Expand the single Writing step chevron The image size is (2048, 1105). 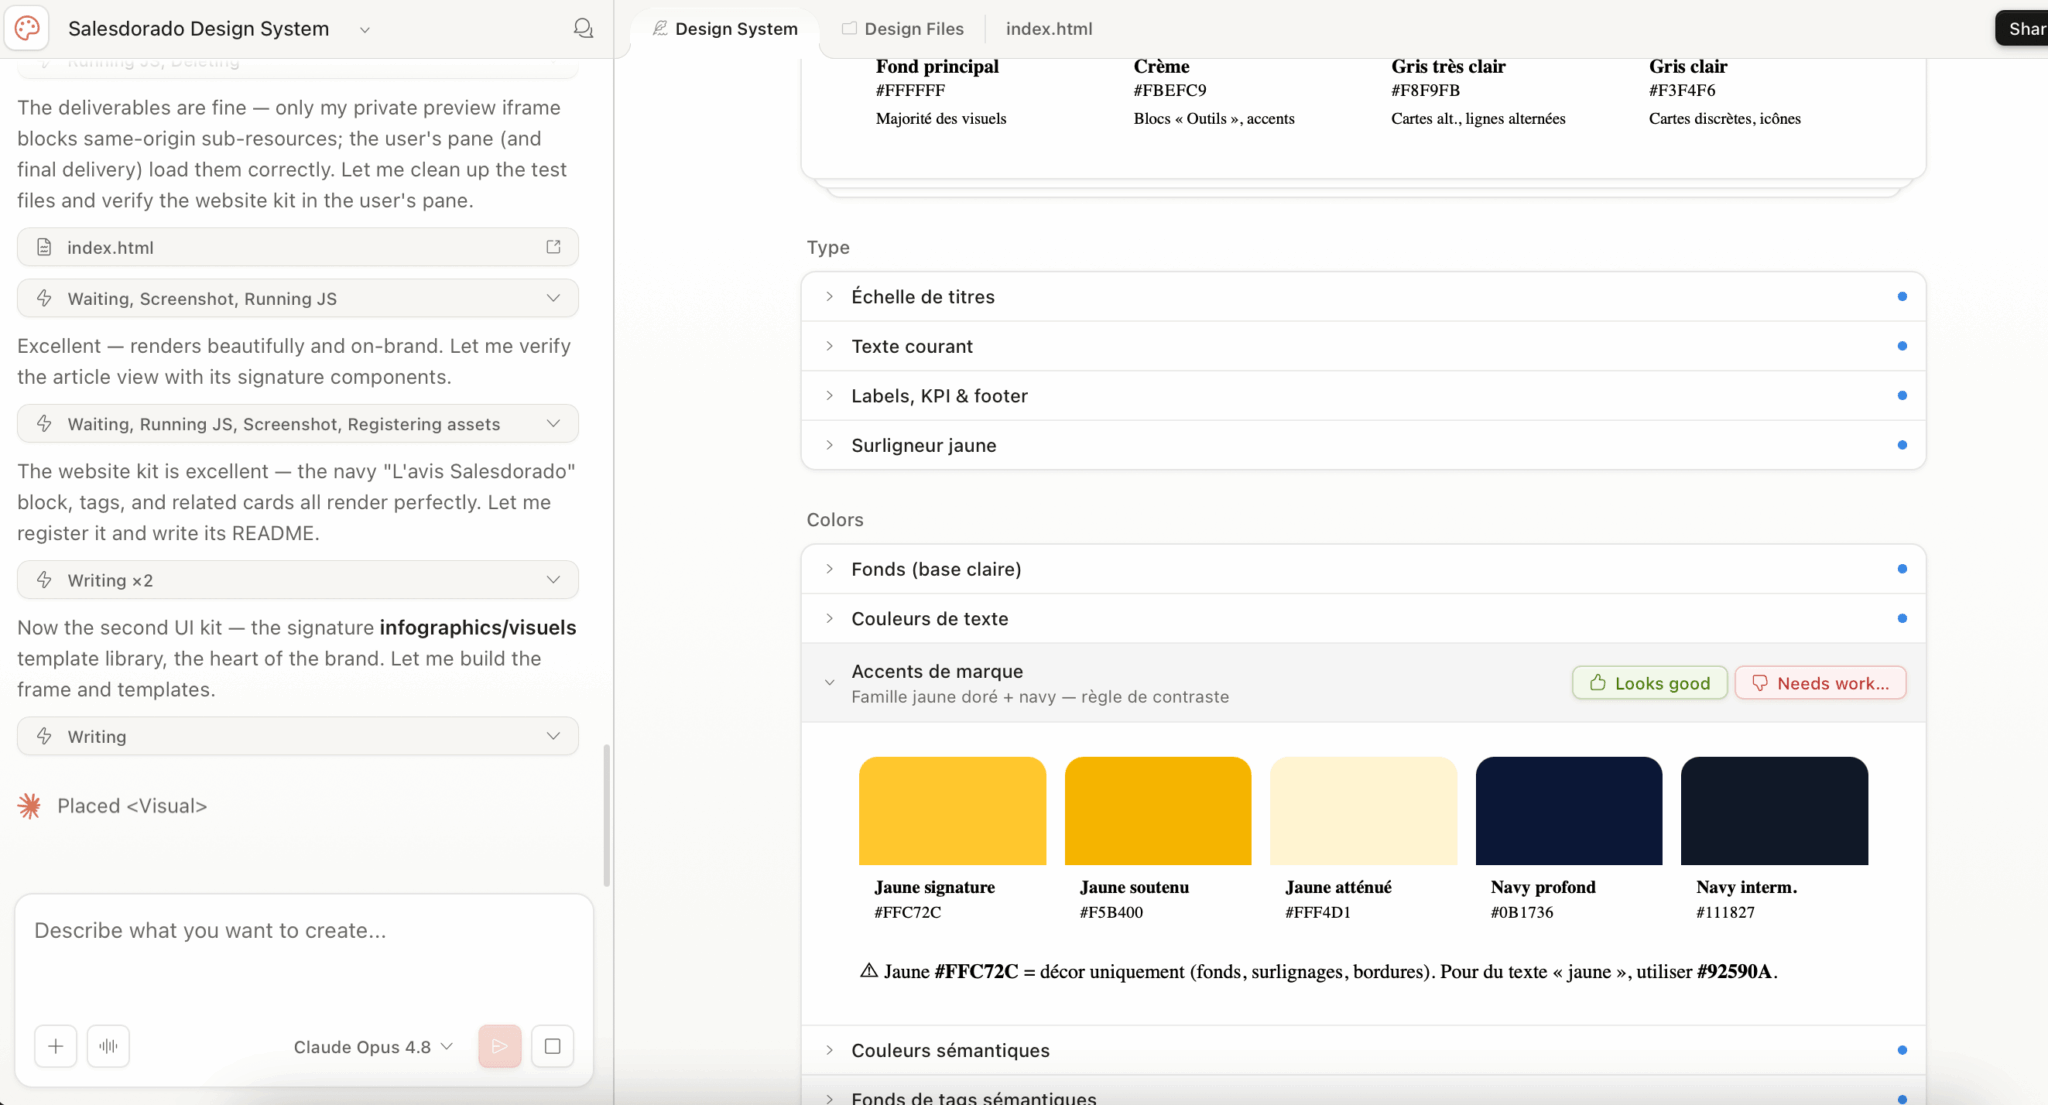pyautogui.click(x=553, y=736)
